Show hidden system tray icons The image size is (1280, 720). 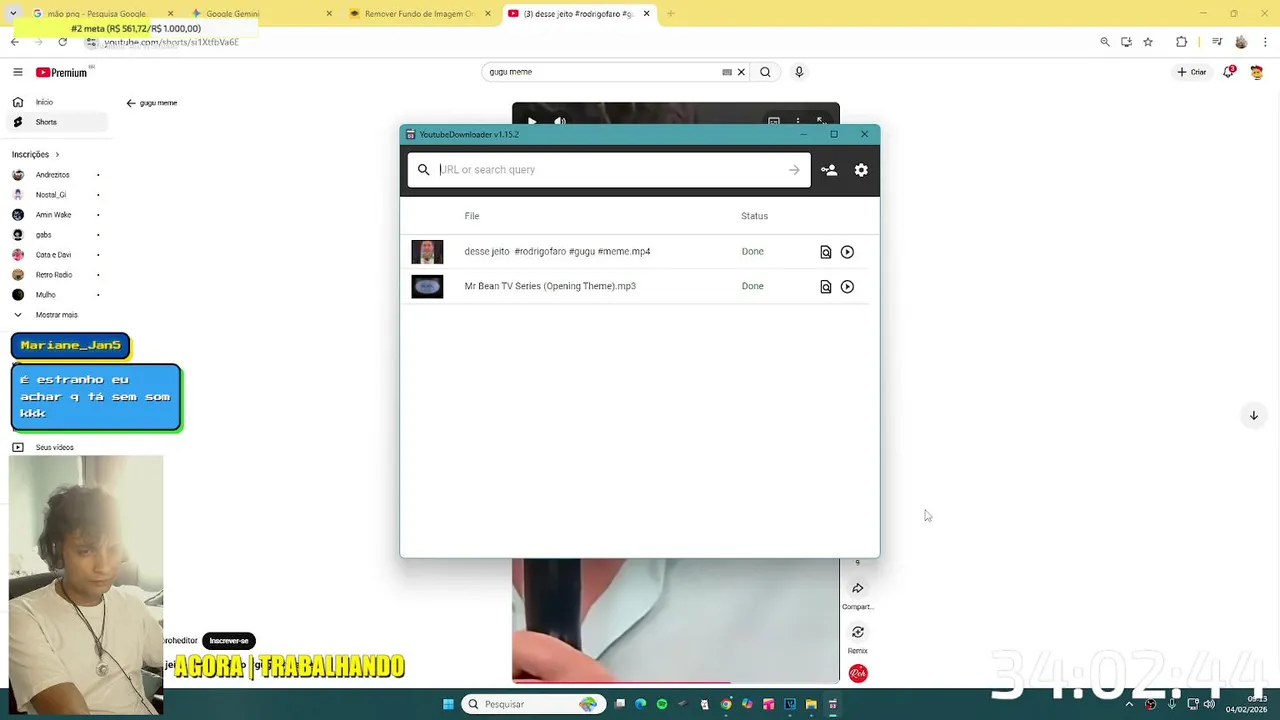(1129, 704)
